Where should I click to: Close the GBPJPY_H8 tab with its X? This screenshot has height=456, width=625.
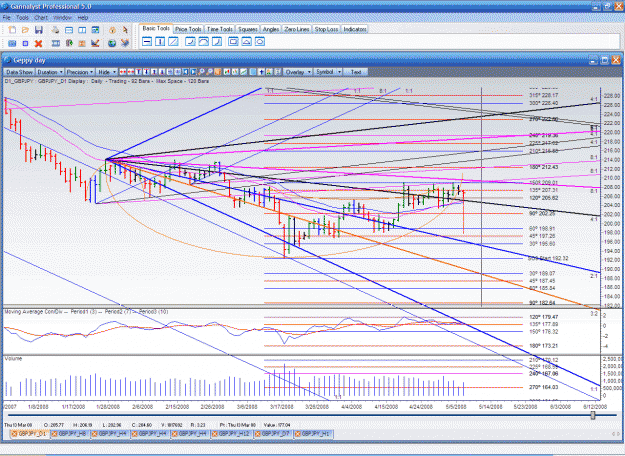[55, 434]
